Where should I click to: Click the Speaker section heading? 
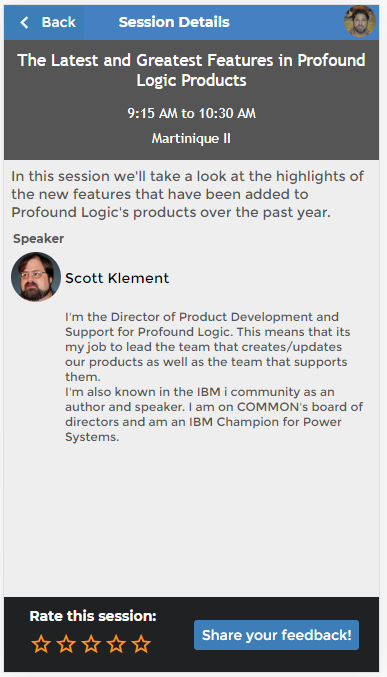coord(38,239)
